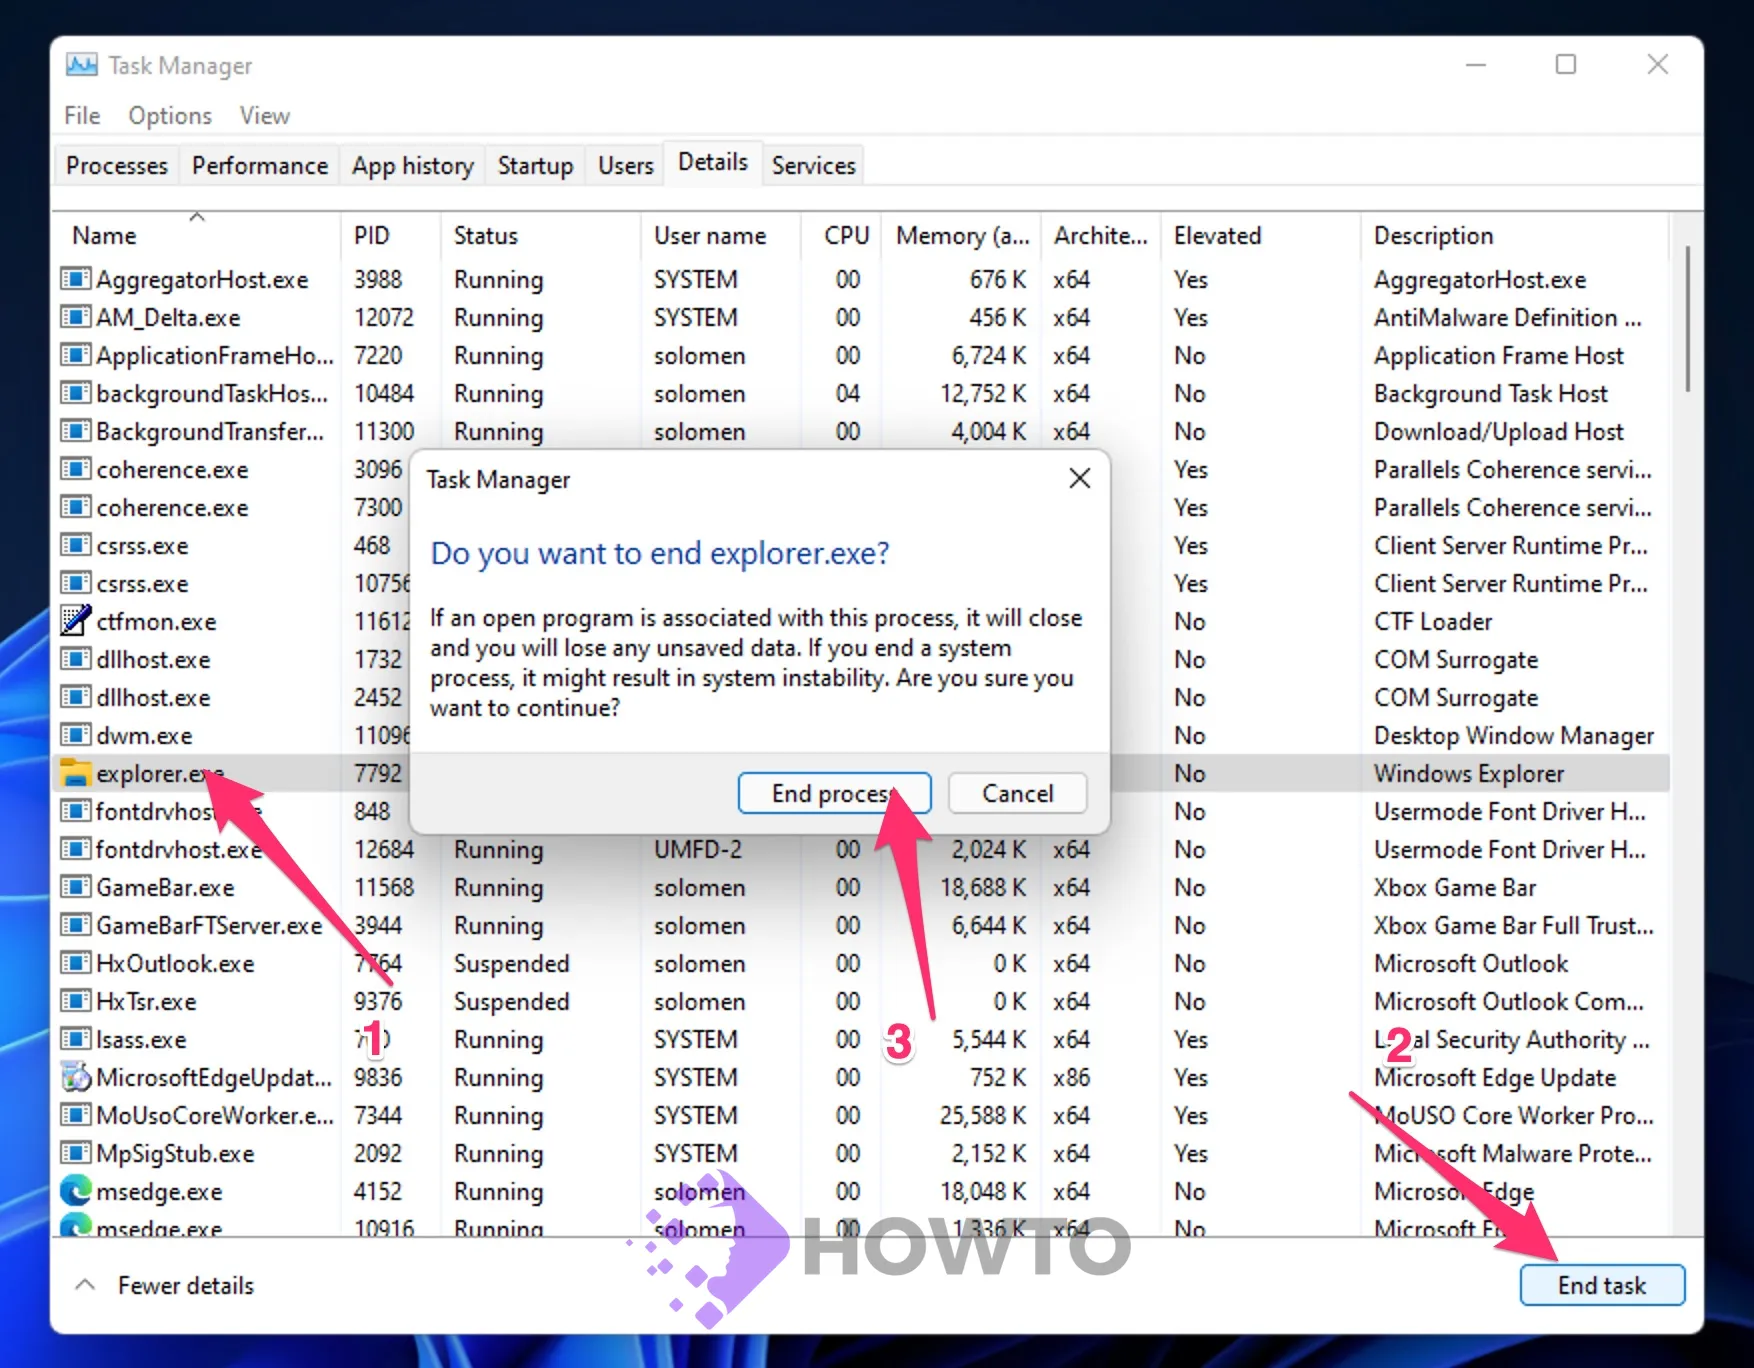Click the Suspended status of HxOutlook.exe
The image size is (1754, 1368).
point(511,963)
